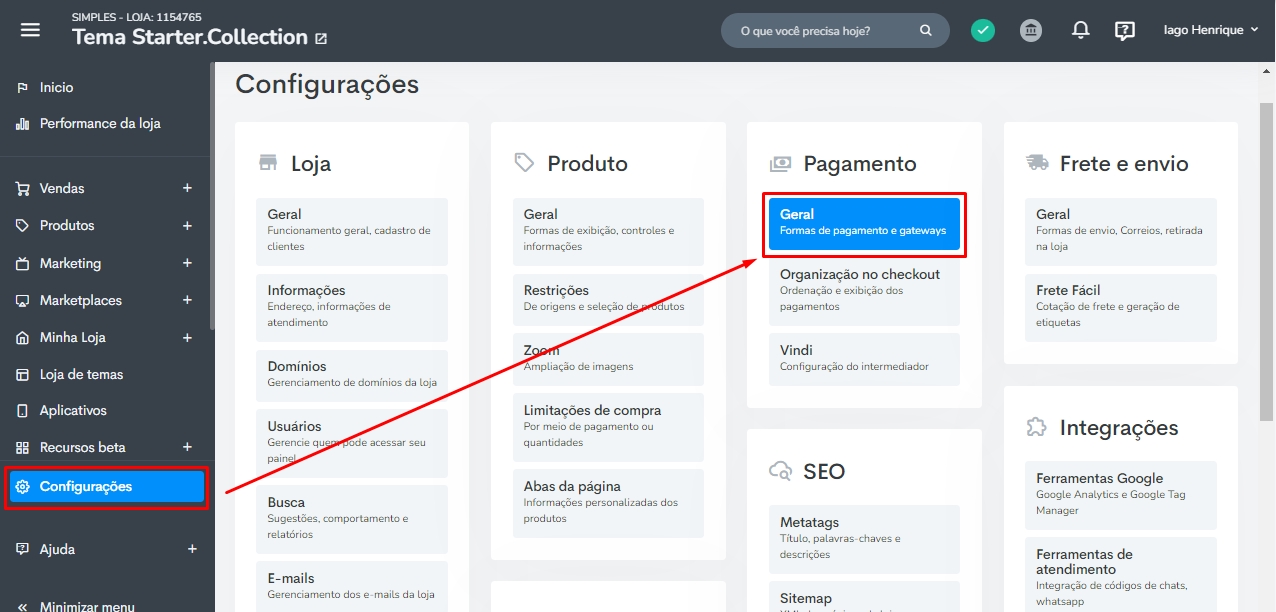Viewport: 1276px width, 612px height.
Task: Open store external link icon beside title
Action: [x=321, y=39]
